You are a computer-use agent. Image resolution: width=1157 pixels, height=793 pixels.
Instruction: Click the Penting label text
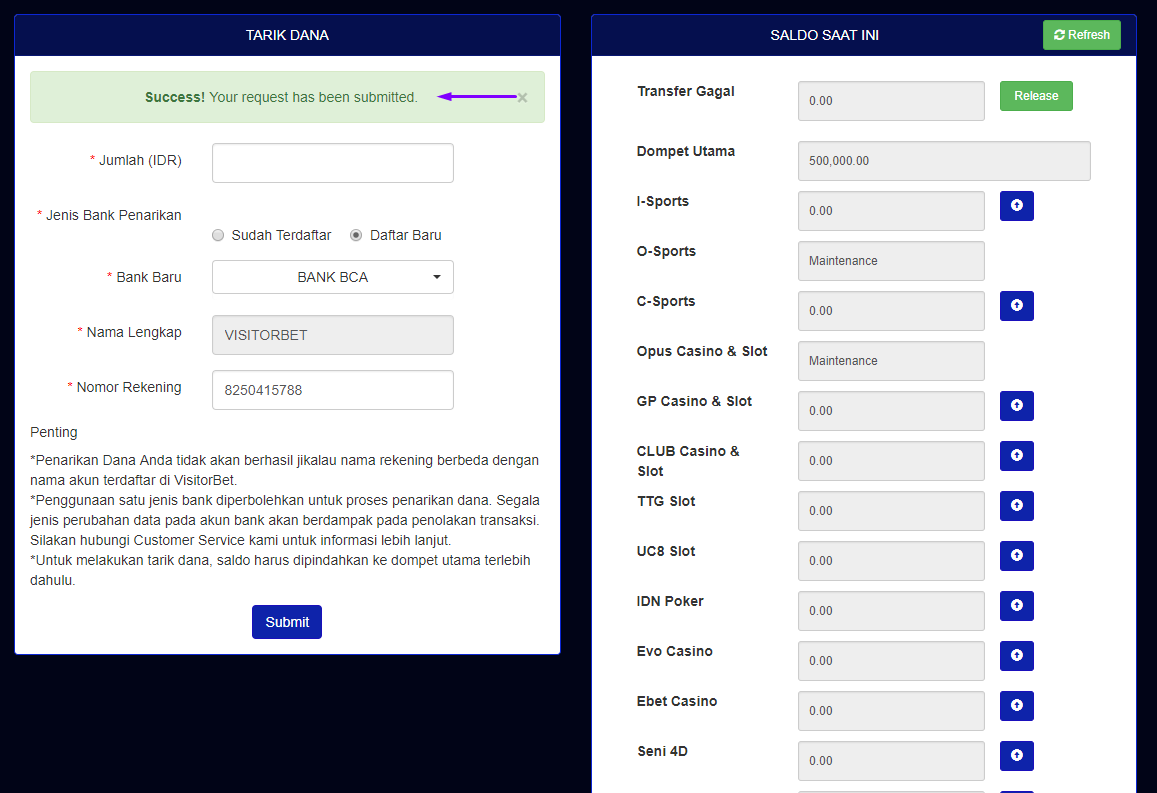[x=53, y=432]
